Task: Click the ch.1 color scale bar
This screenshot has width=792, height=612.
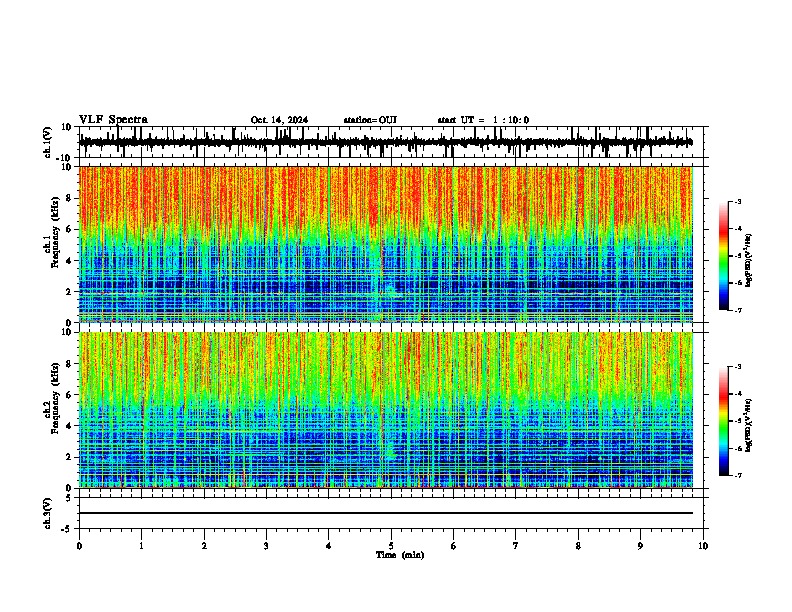Action: pyautogui.click(x=724, y=256)
